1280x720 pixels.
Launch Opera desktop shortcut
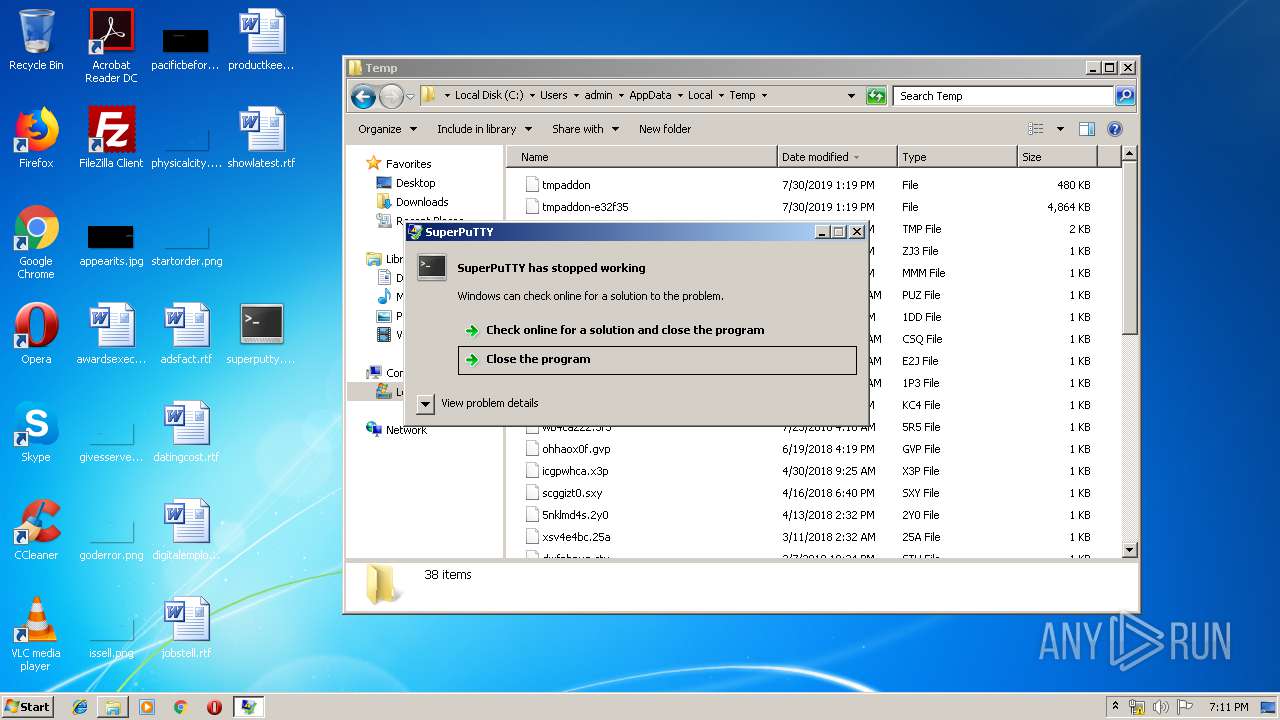(x=36, y=333)
